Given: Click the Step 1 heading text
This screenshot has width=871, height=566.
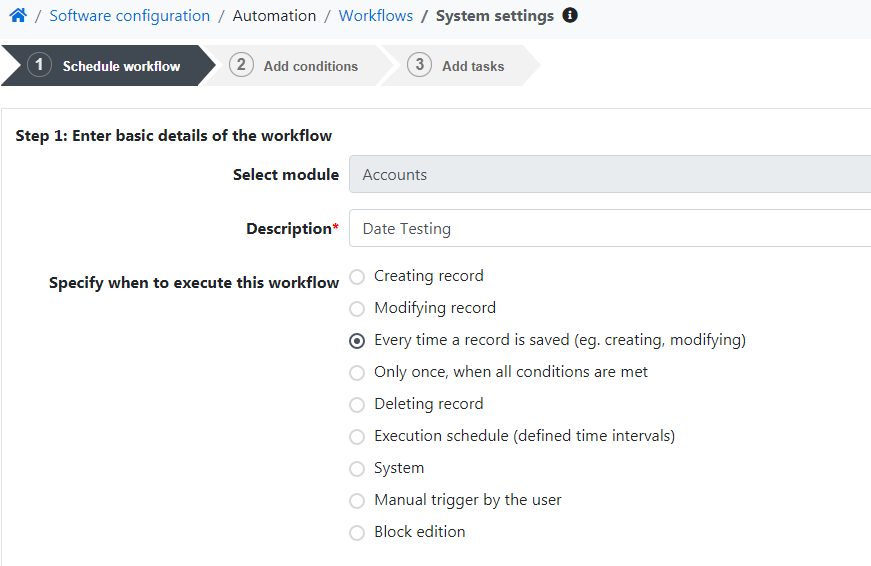Looking at the screenshot, I should (173, 136).
